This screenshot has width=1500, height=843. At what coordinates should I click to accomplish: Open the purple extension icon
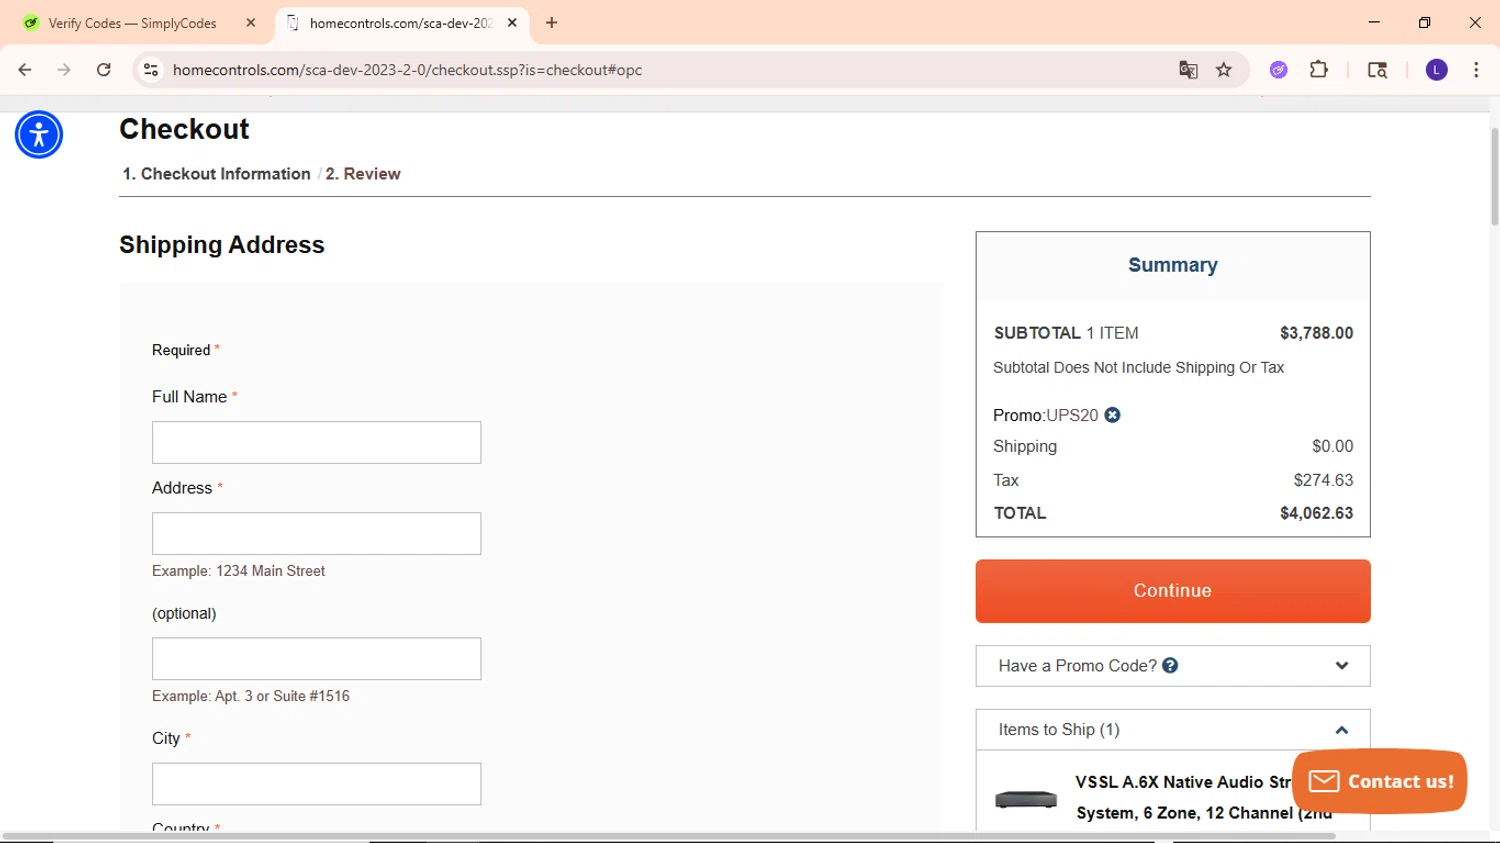point(1279,70)
